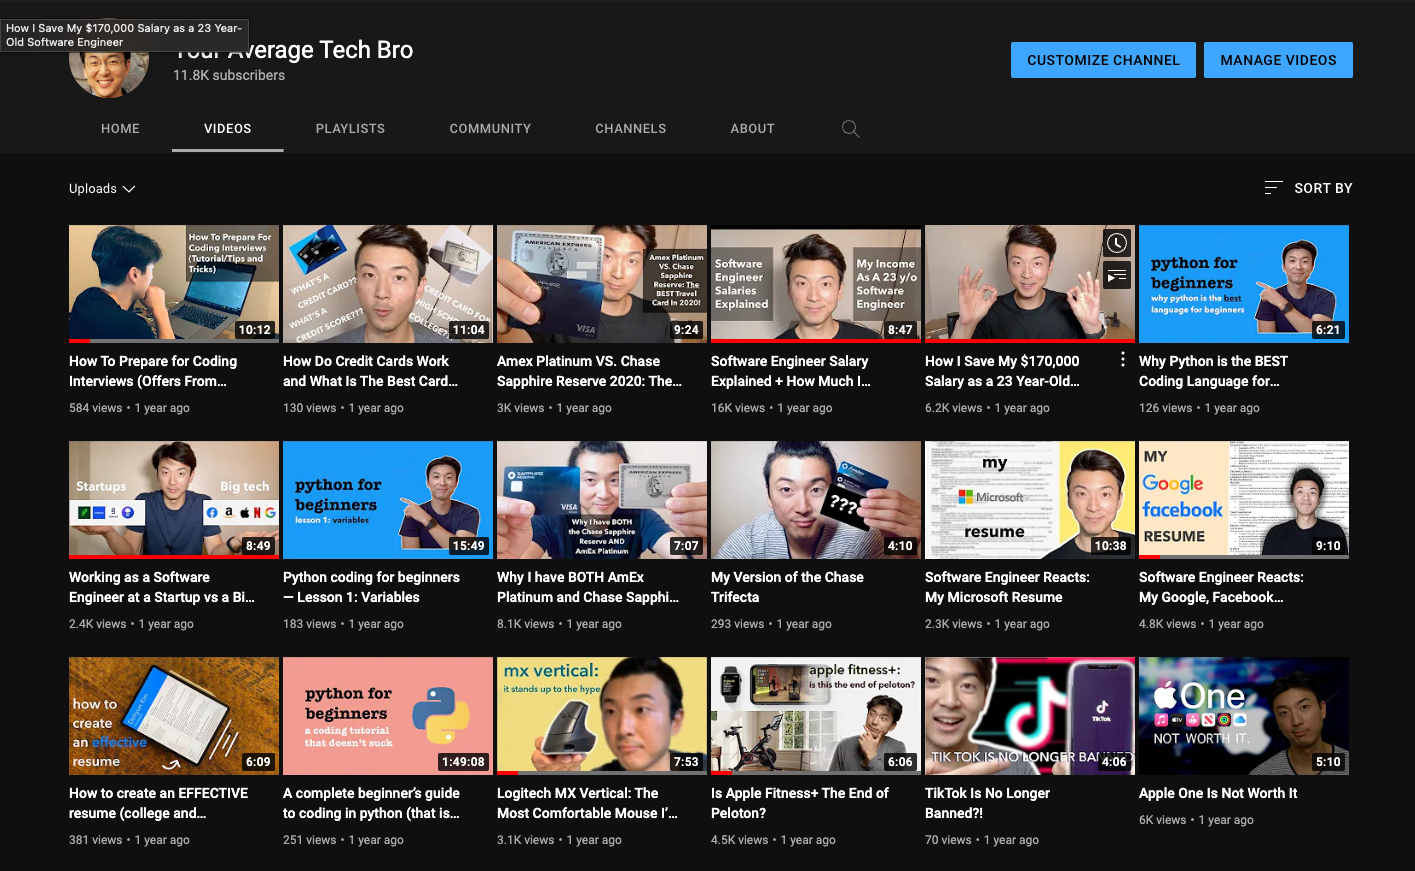
Task: Open the mx vertical mouse thumbnail
Action: click(x=602, y=716)
